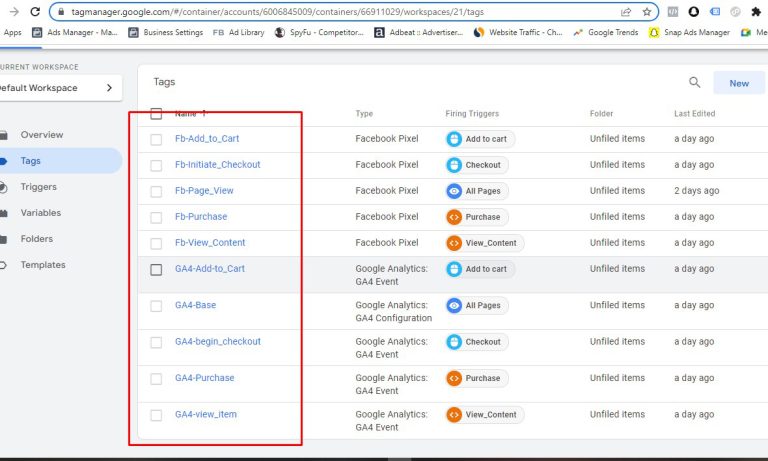Toggle the select-all checkbox in table header
768x461 pixels.
(156, 114)
